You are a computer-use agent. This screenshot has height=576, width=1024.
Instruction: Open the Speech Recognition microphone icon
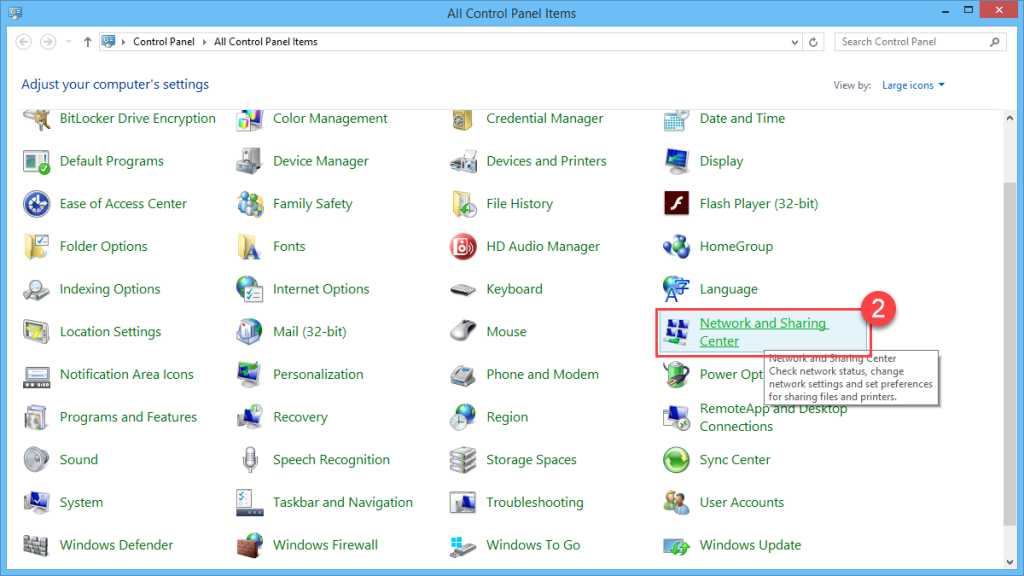pos(249,460)
